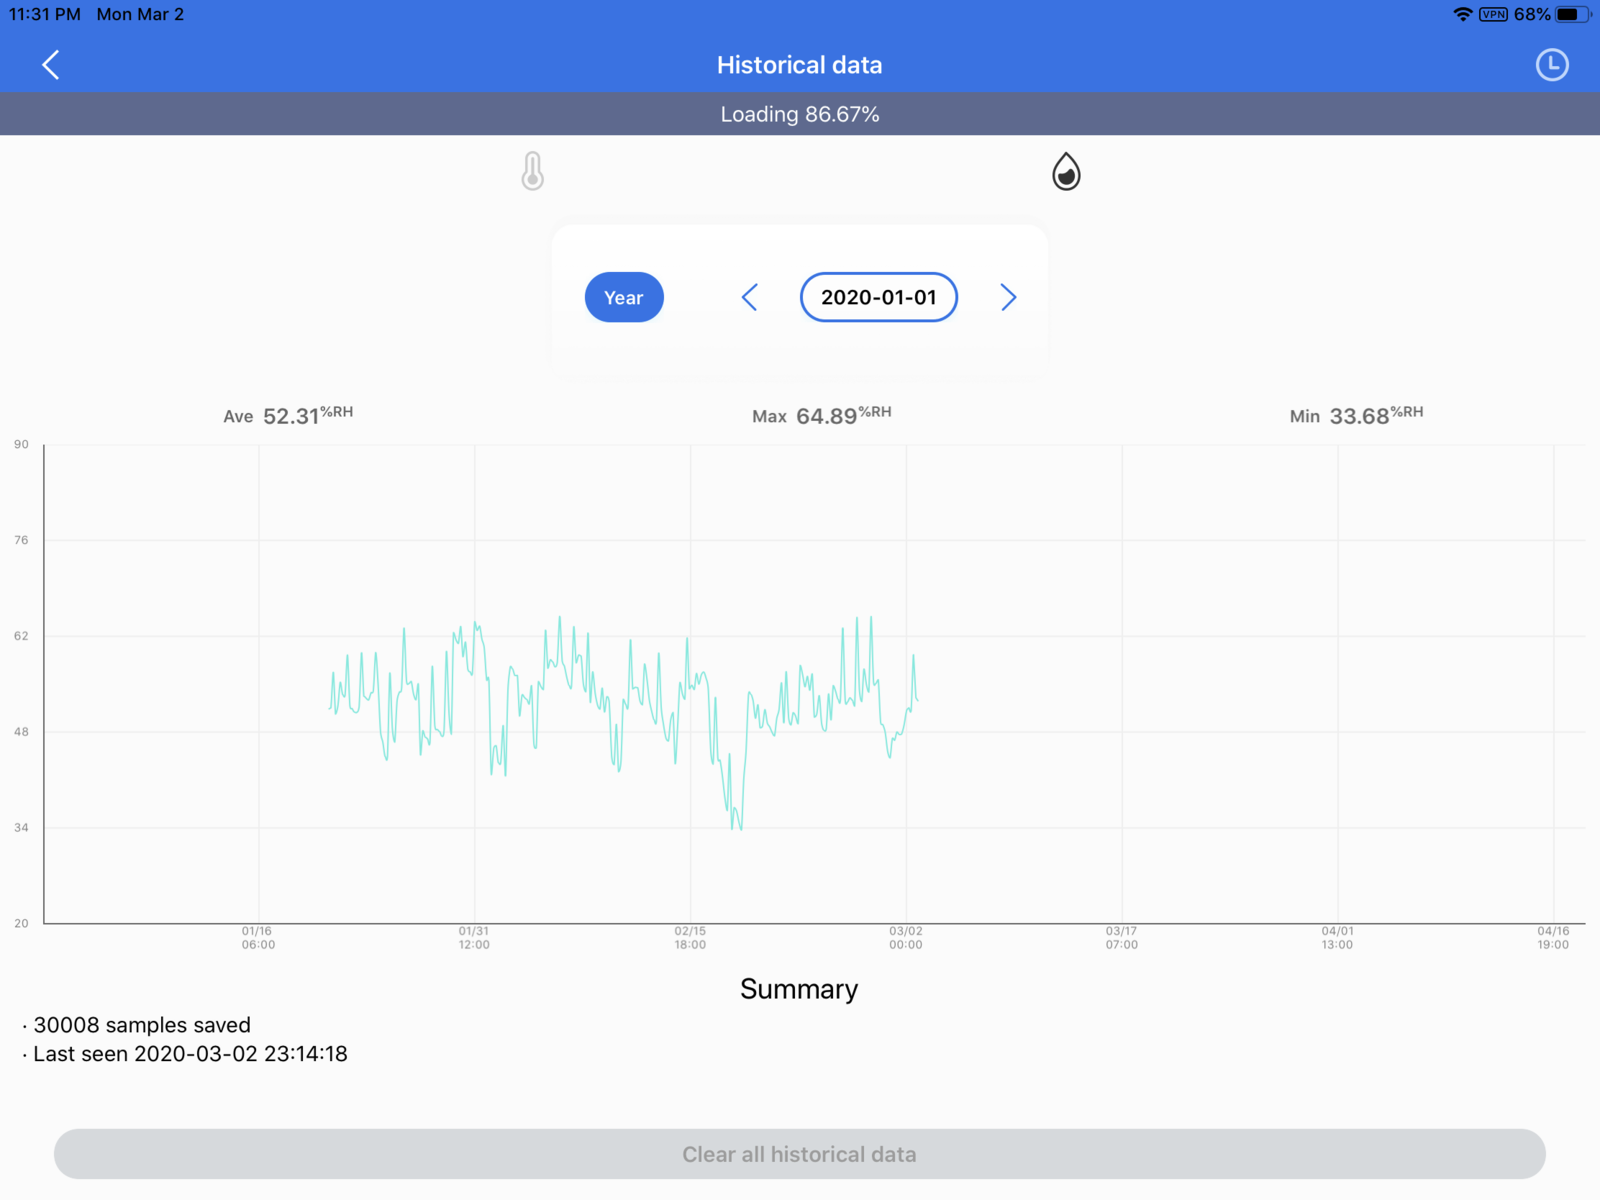Tap the Year range button
This screenshot has width=1600, height=1200.
624,297
